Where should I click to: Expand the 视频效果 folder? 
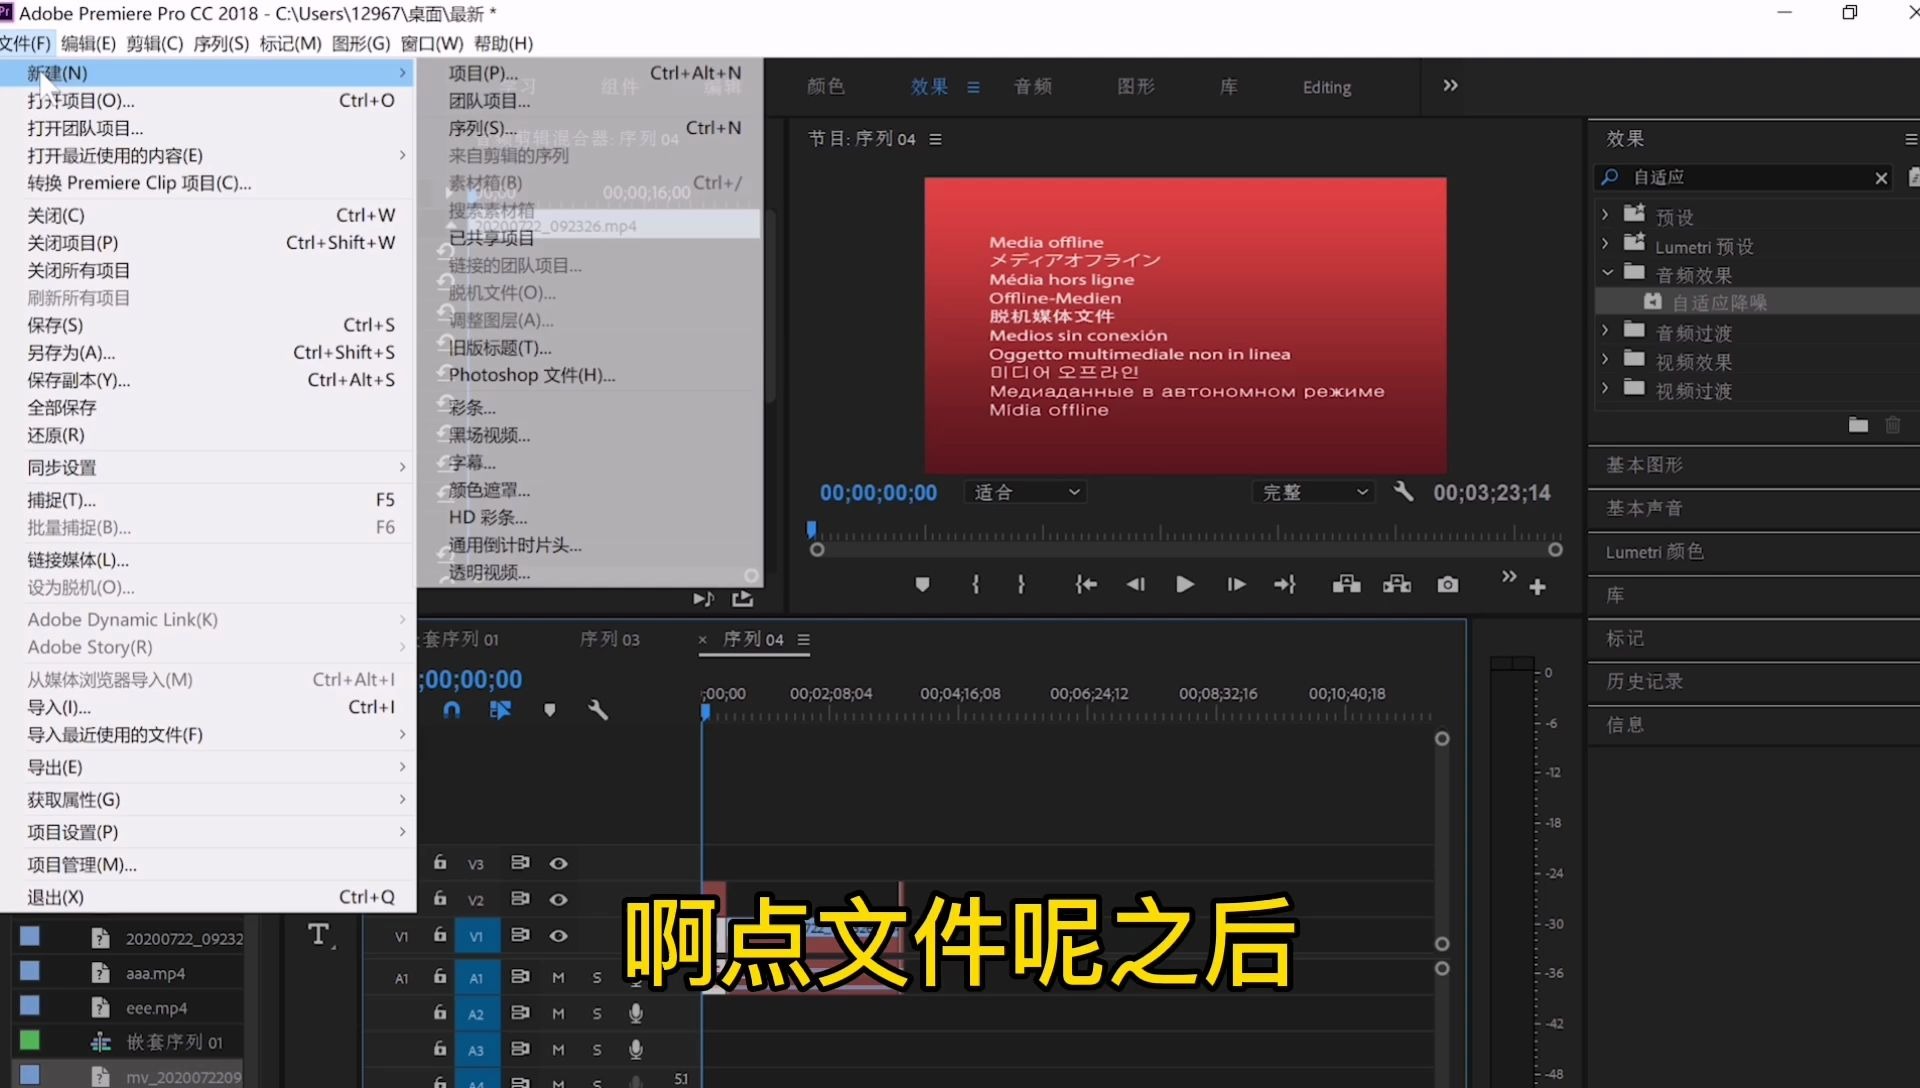point(1605,359)
